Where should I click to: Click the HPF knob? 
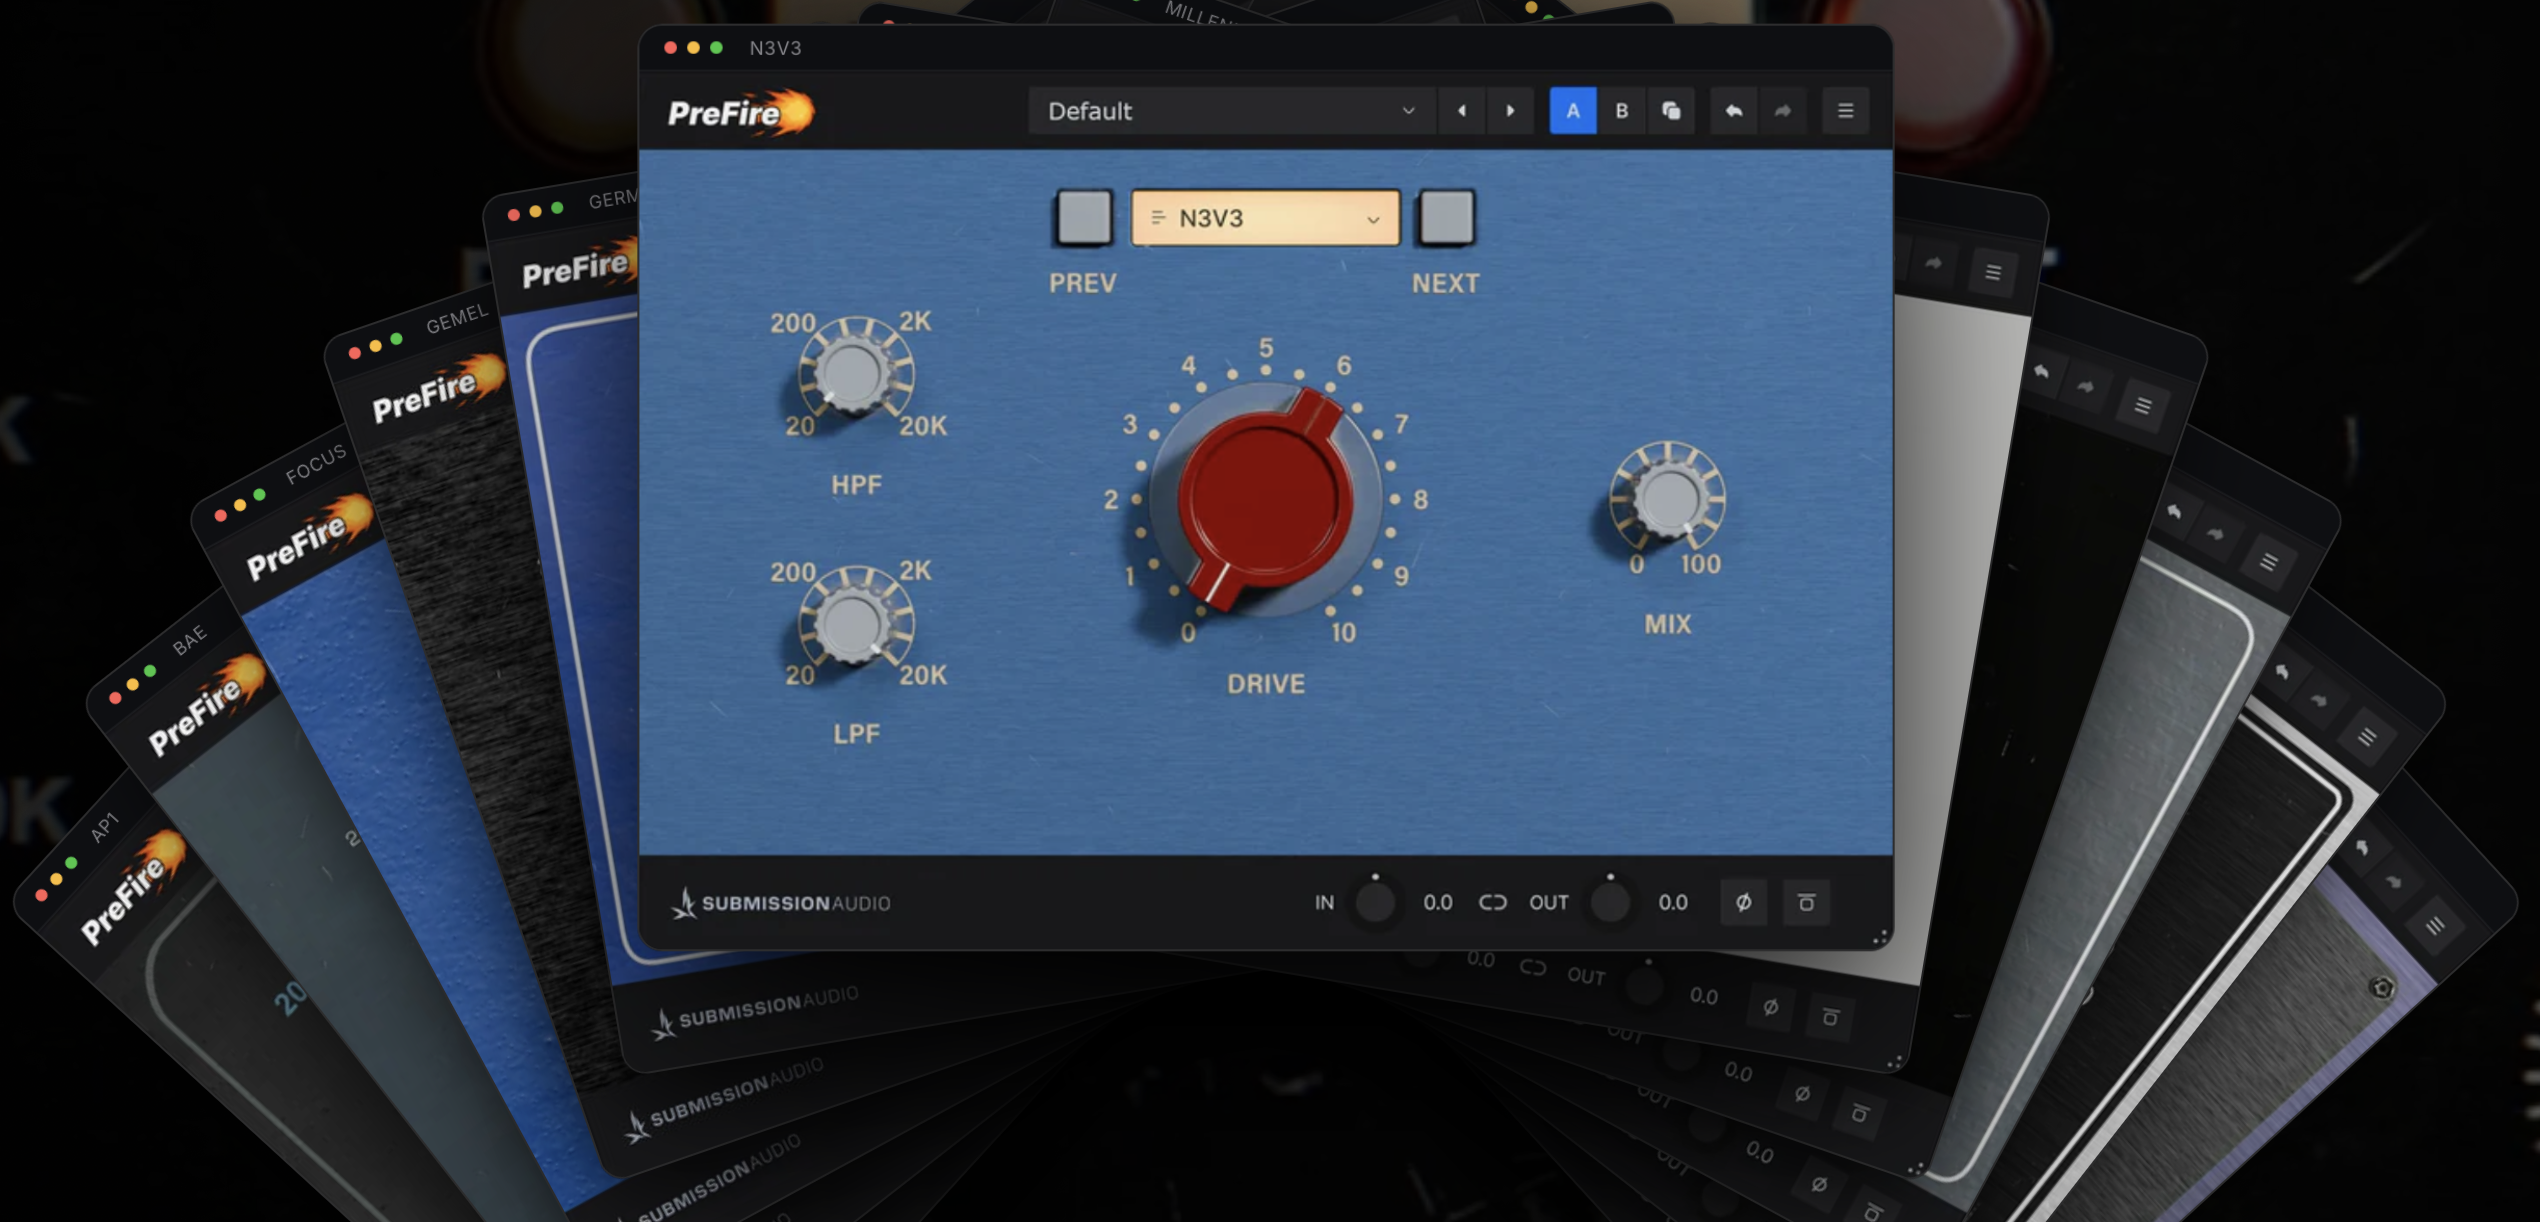(854, 372)
